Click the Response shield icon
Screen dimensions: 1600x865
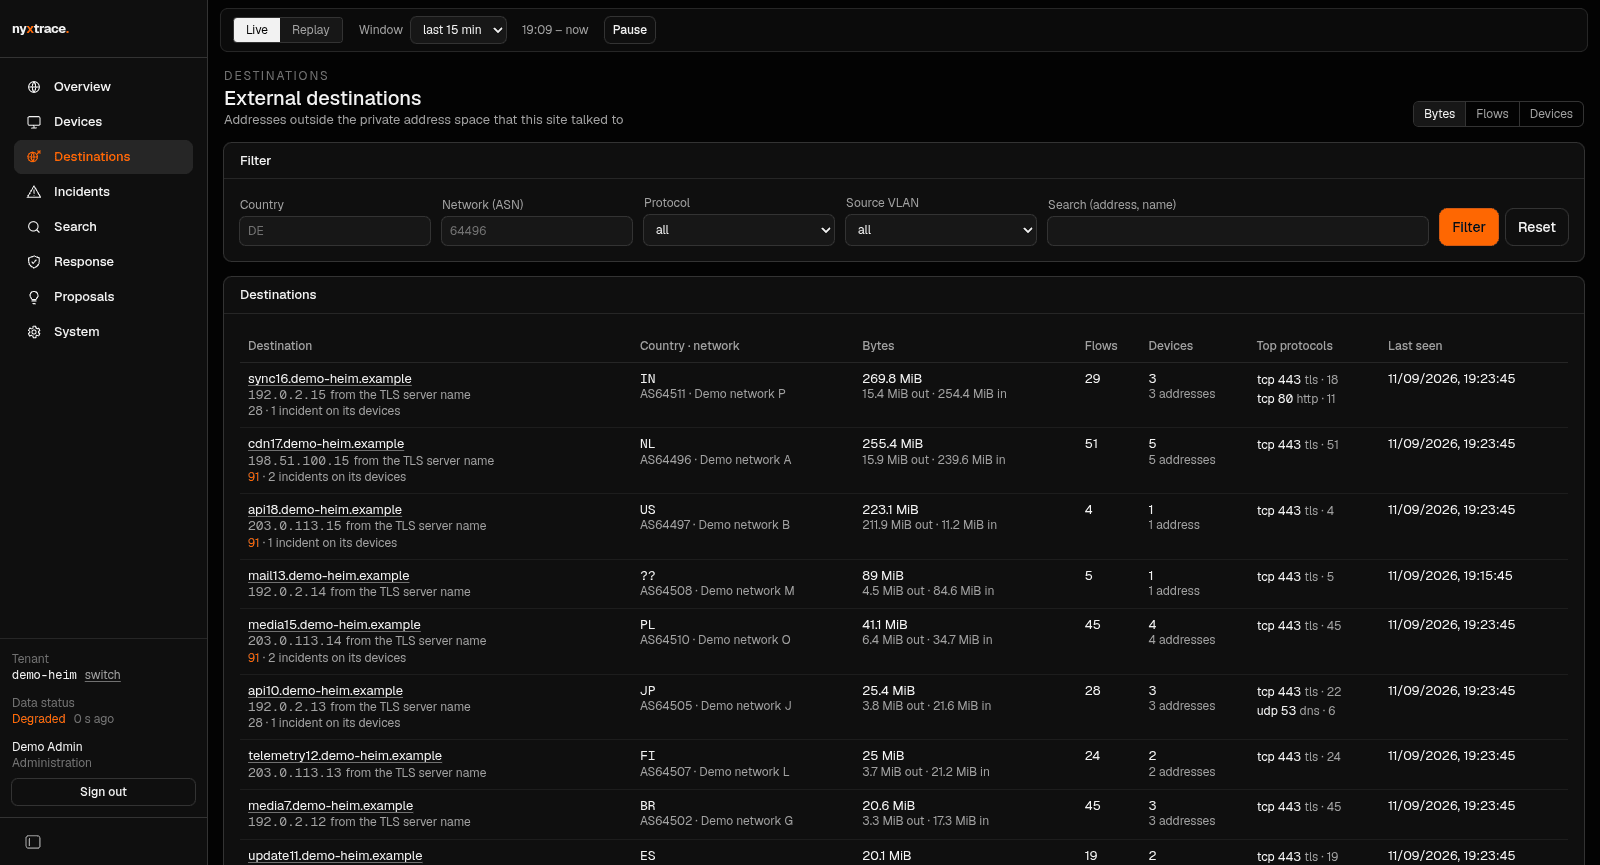34,262
